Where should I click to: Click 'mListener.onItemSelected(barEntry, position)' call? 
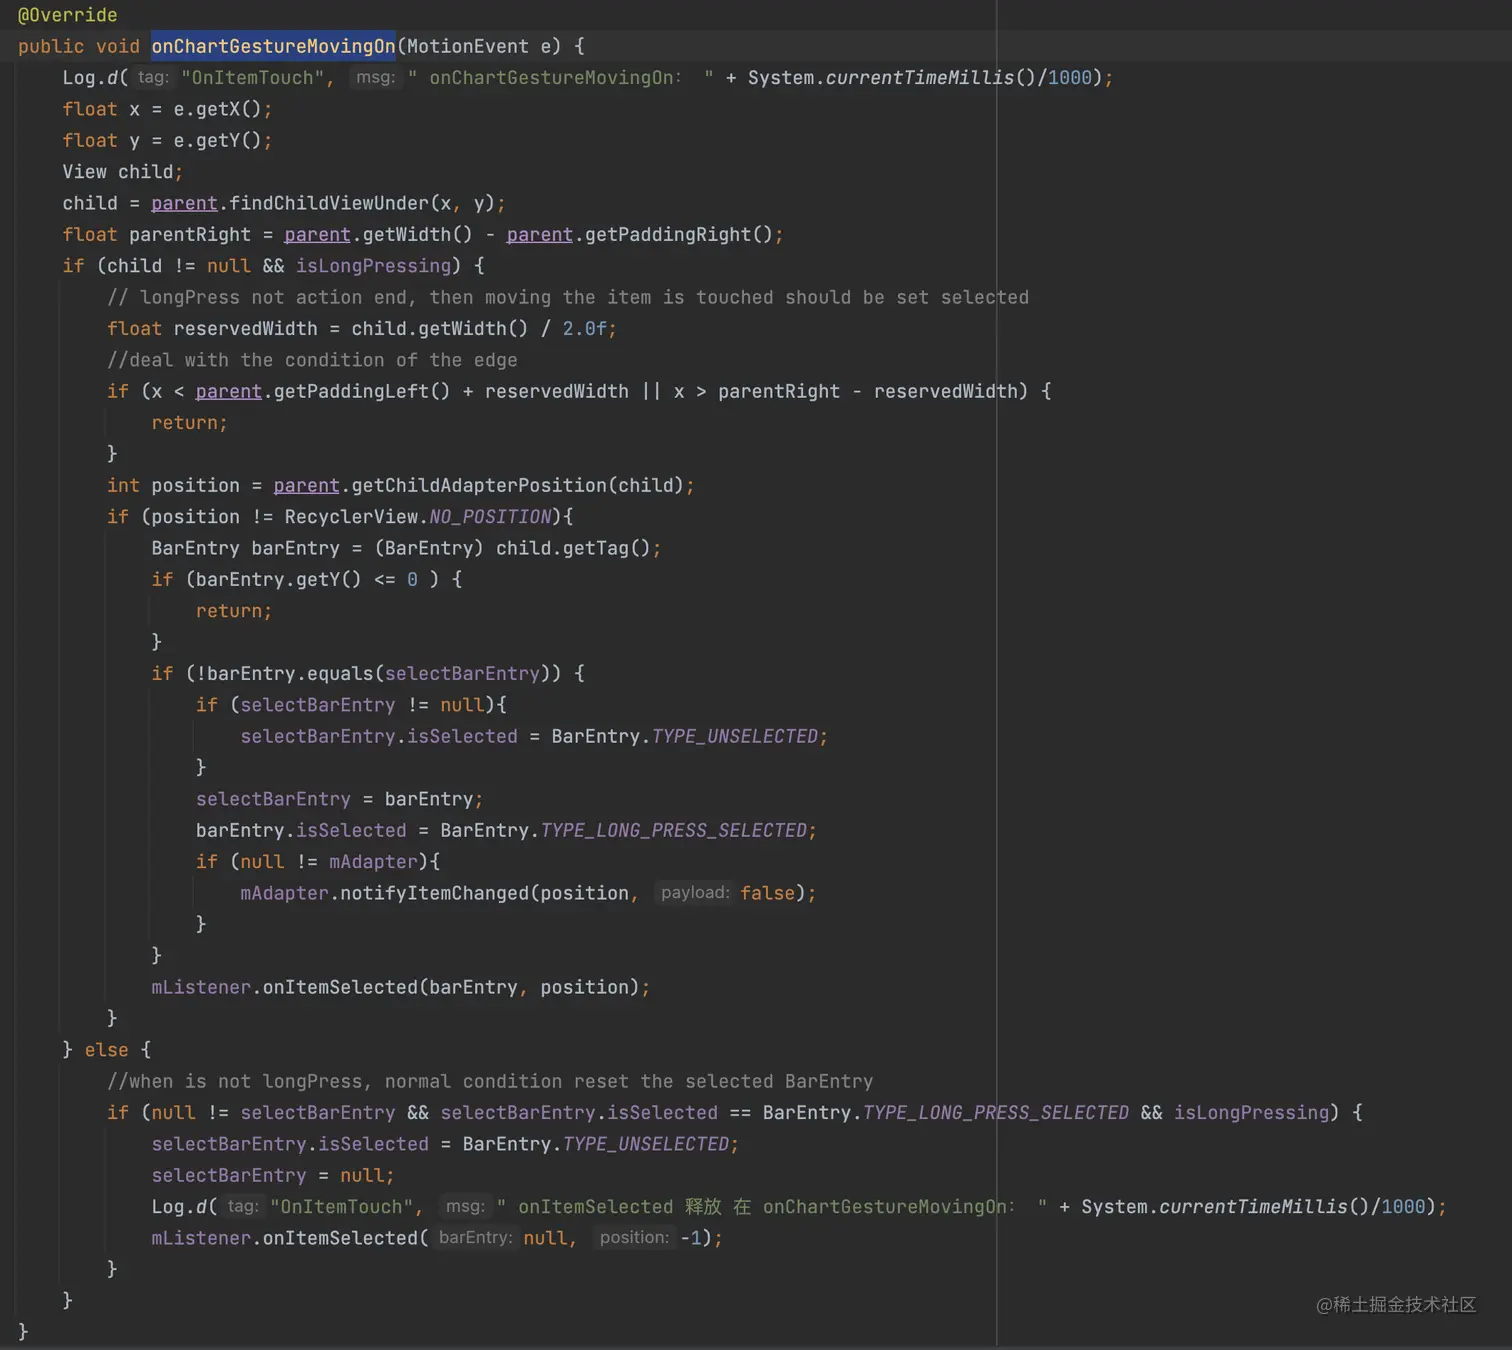[395, 987]
